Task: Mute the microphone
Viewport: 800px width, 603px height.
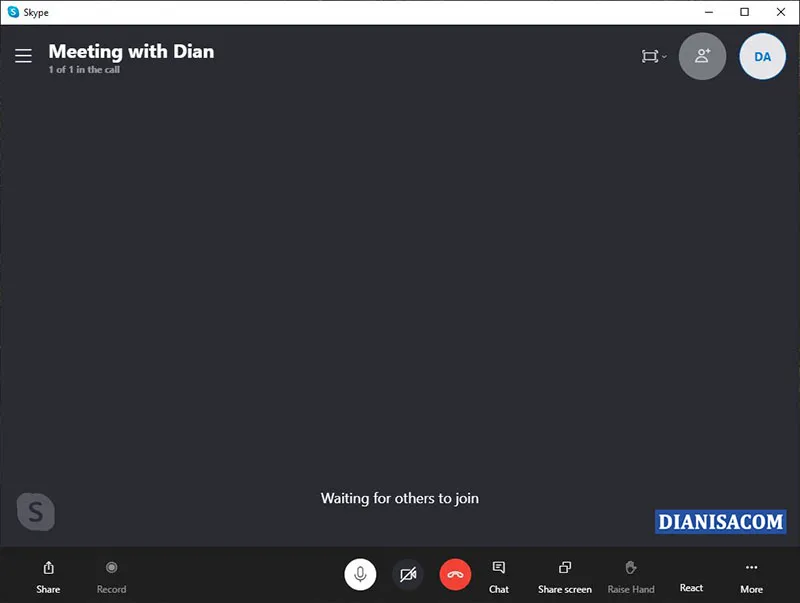Action: (361, 574)
